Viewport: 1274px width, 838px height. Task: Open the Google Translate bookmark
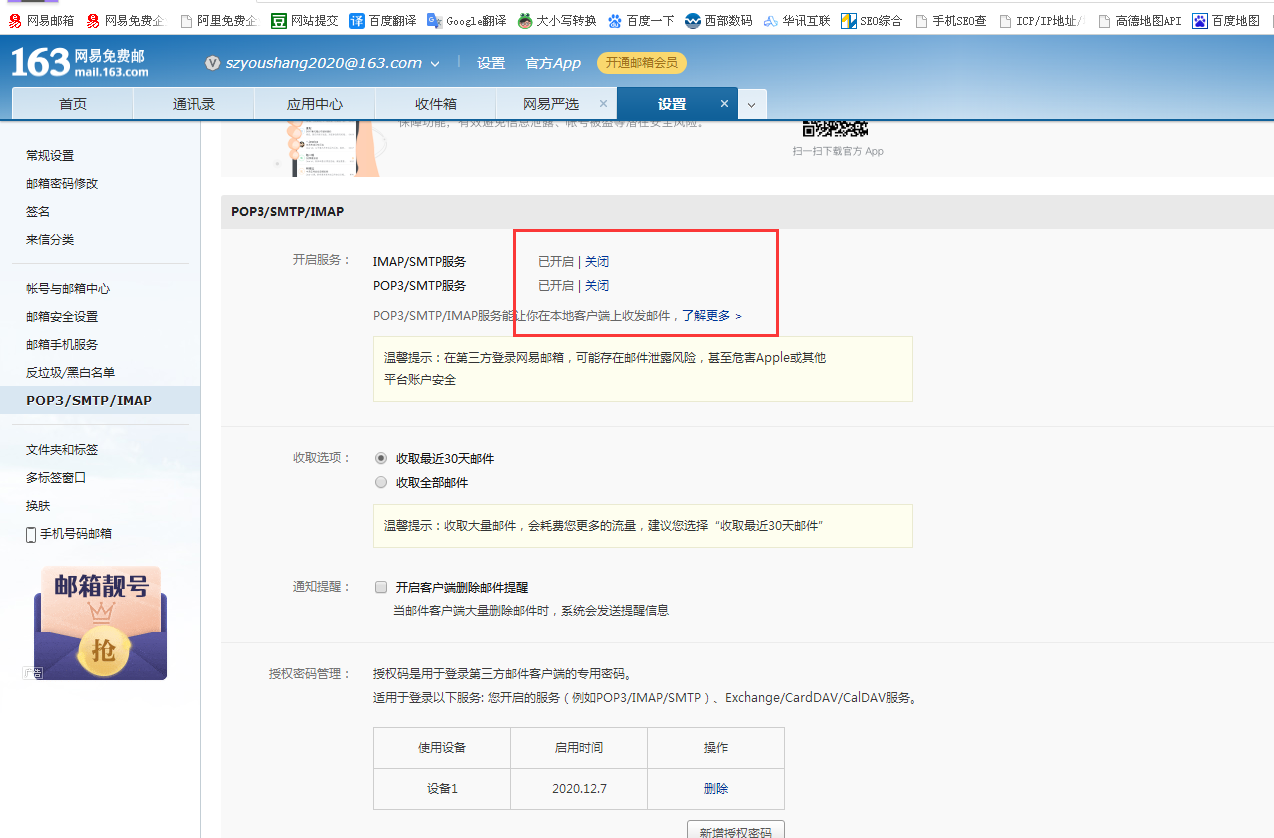pyautogui.click(x=466, y=20)
